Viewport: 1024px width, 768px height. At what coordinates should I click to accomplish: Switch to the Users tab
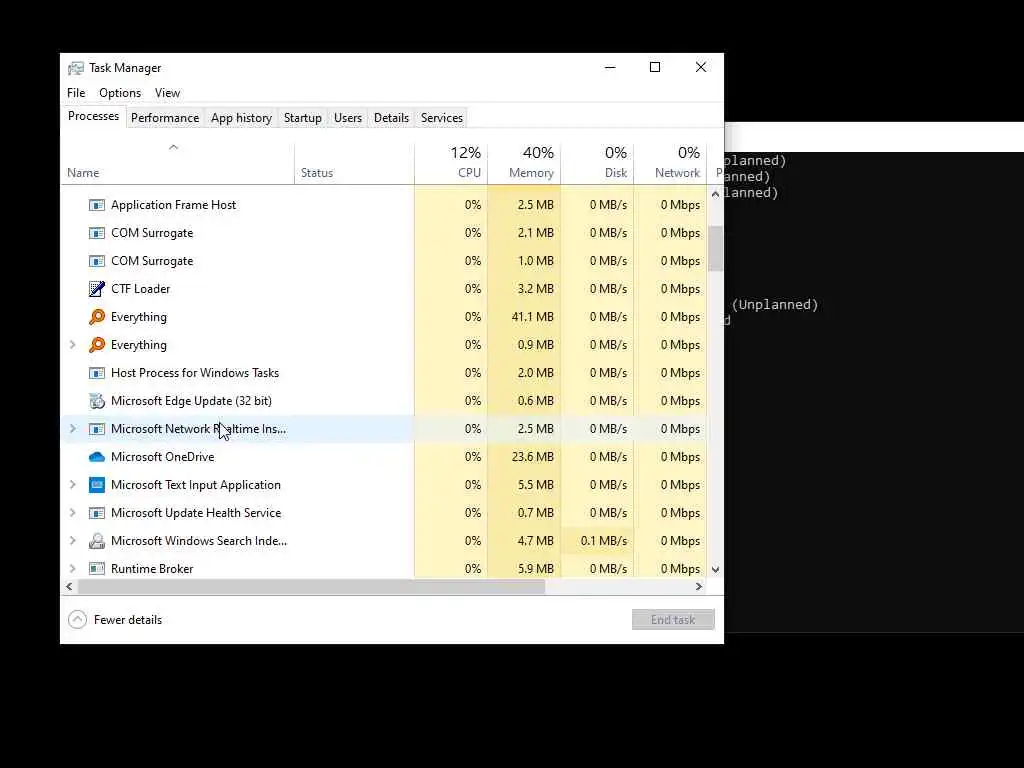[347, 118]
